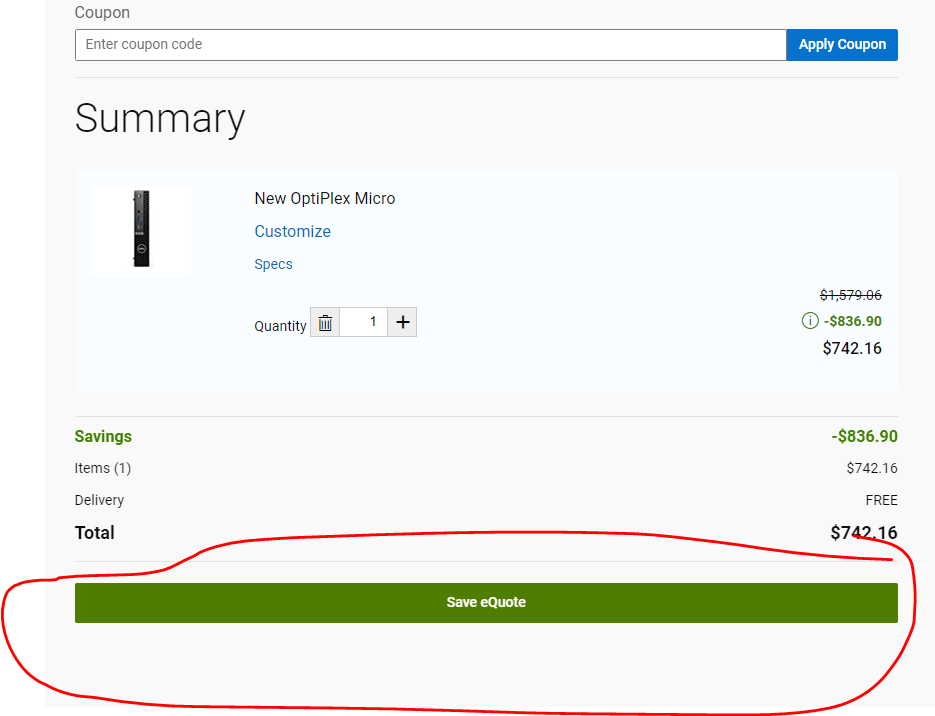Open the Customize link

(x=292, y=232)
